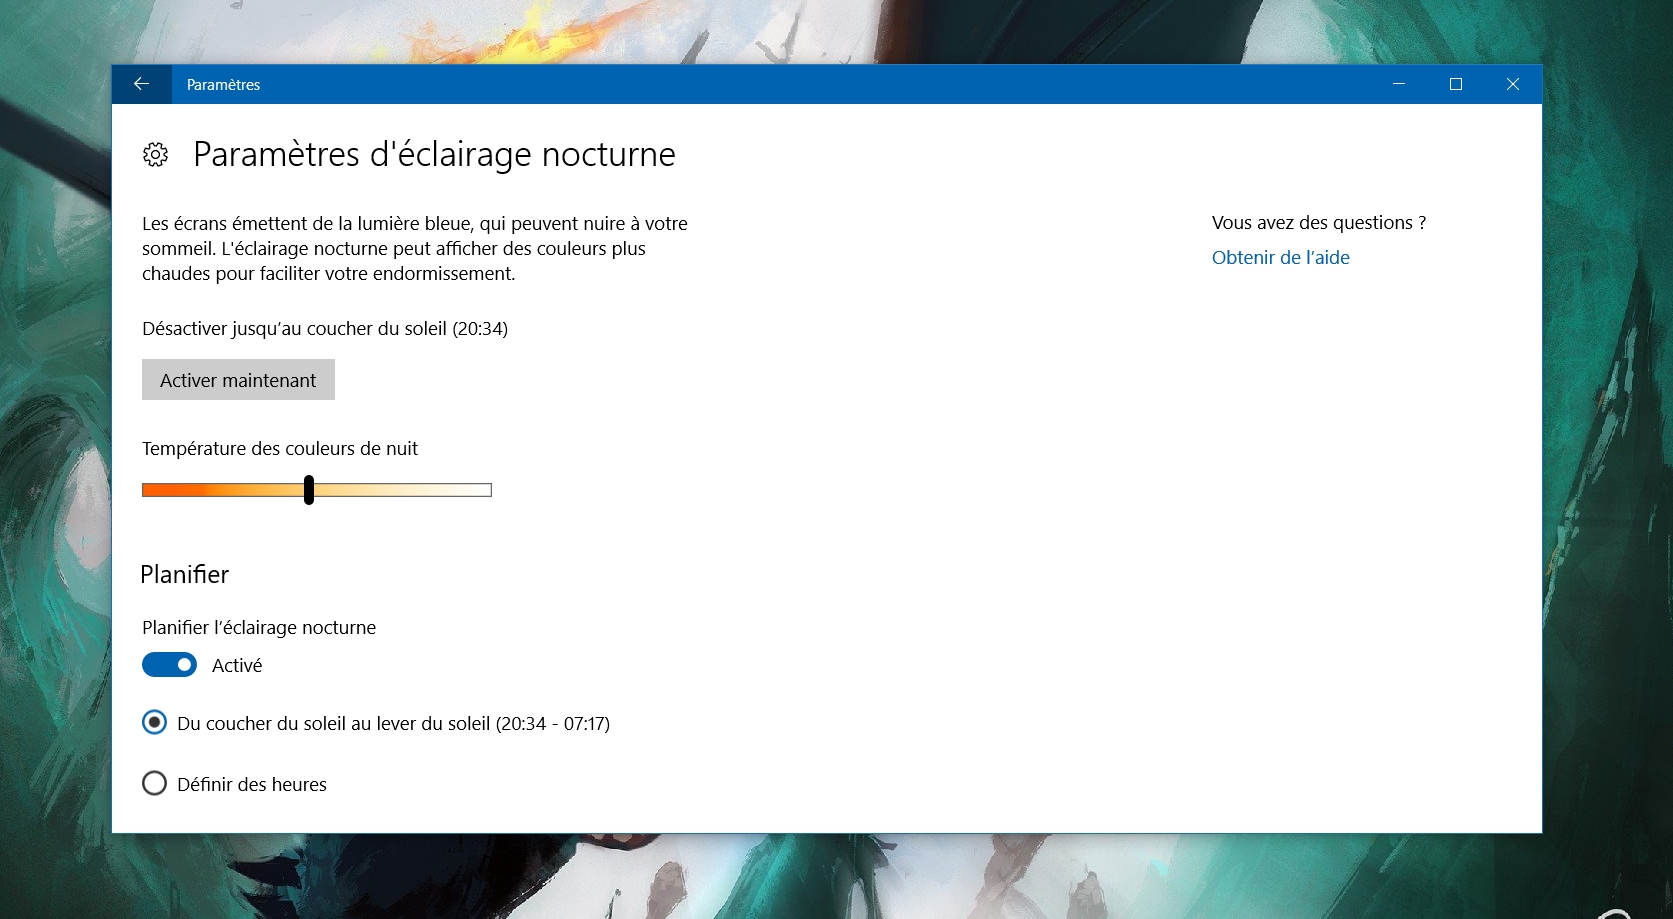Click the Température des couleurs de nuit label

coord(280,448)
